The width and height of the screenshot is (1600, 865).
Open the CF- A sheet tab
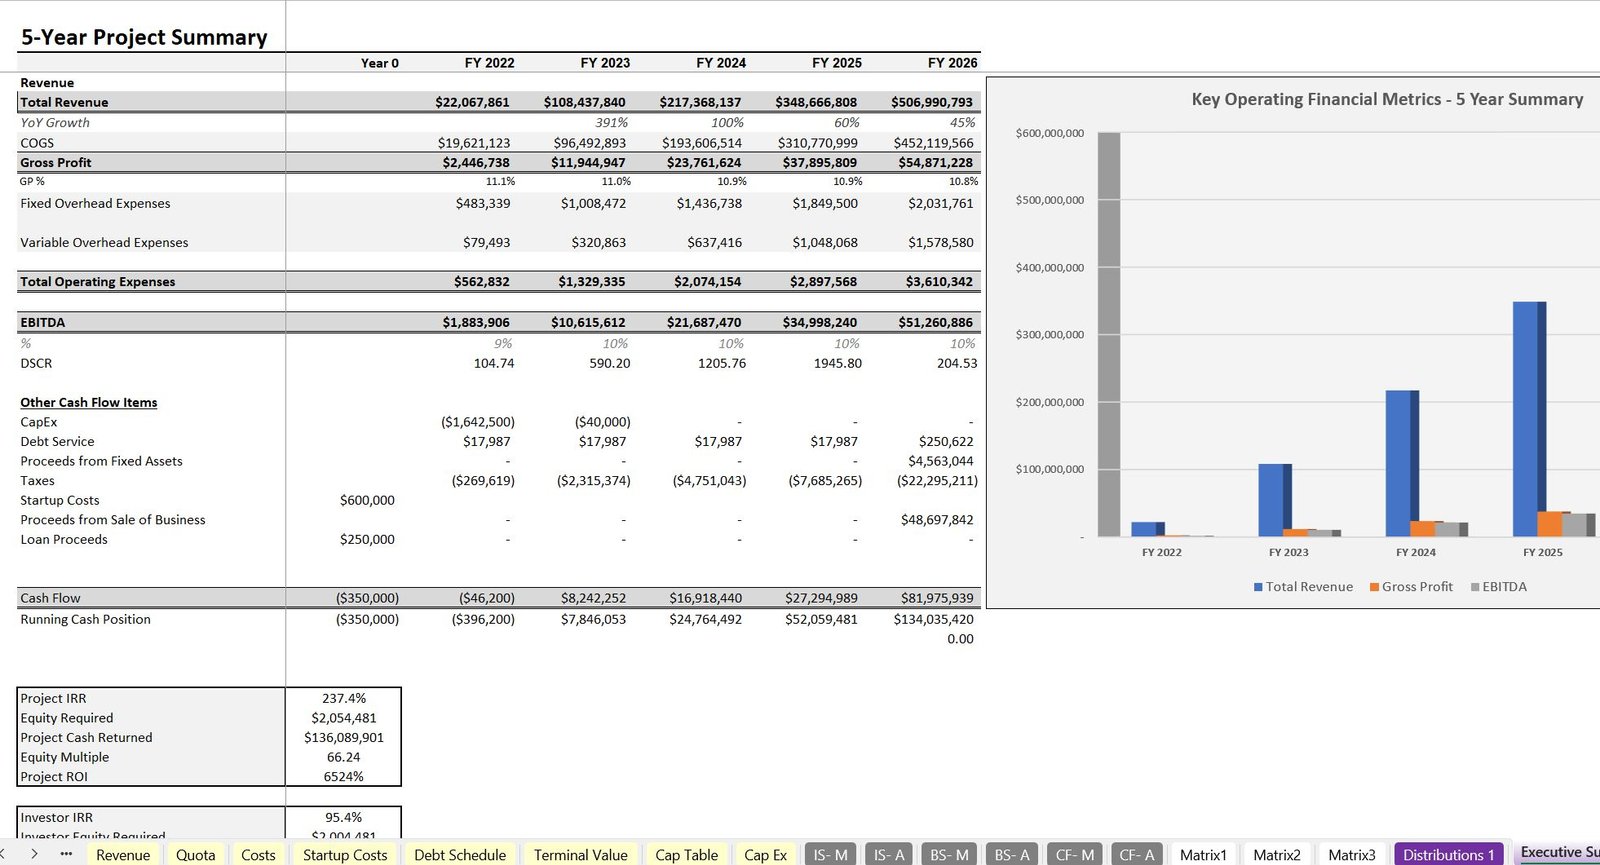[1136, 855]
